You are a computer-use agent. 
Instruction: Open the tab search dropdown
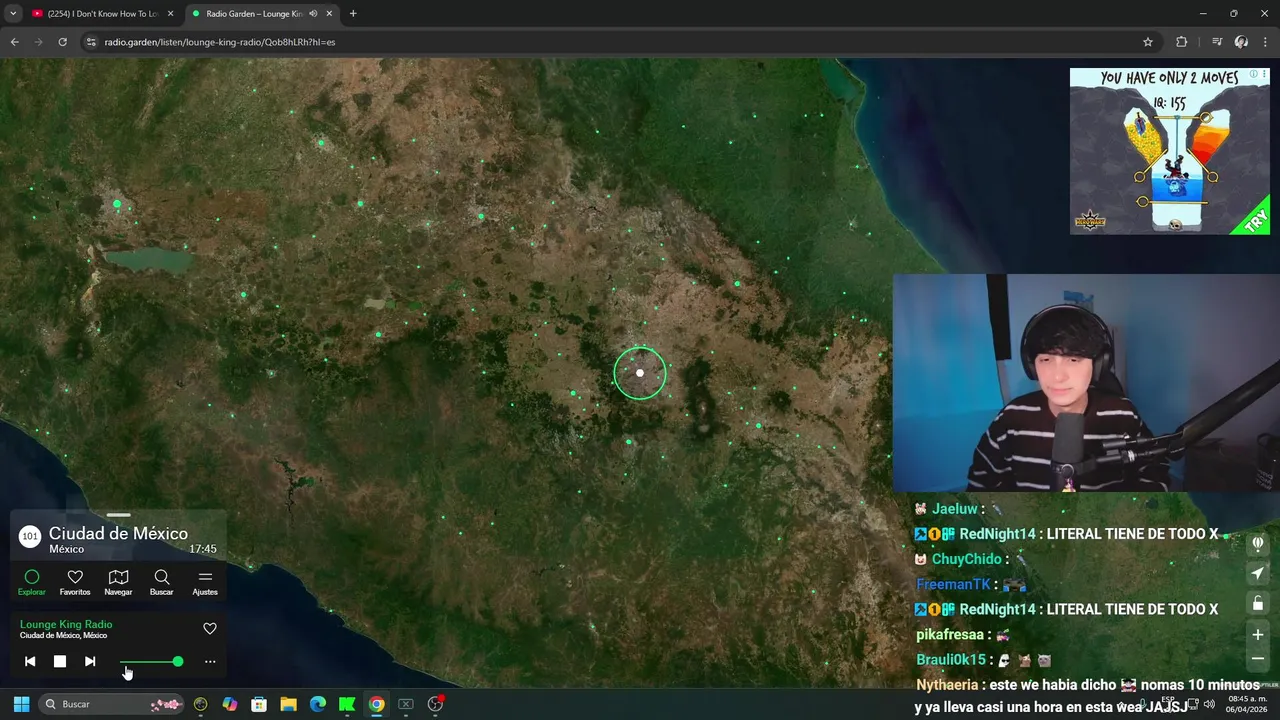[x=12, y=14]
